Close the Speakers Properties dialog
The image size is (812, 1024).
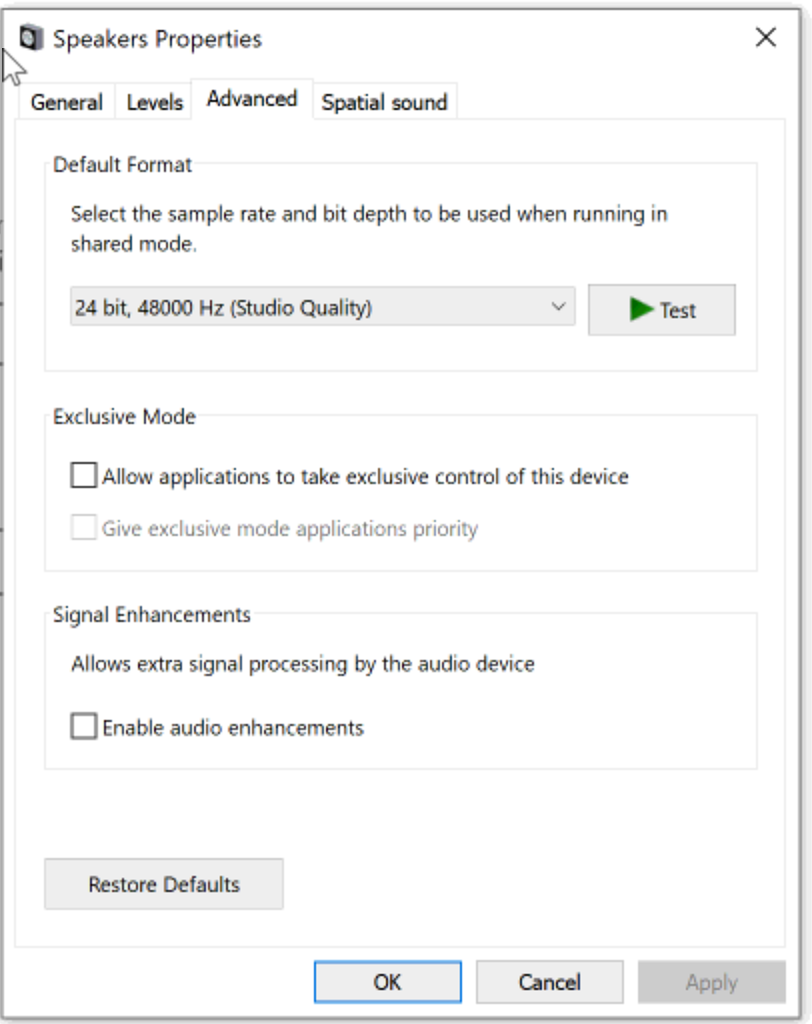click(765, 38)
